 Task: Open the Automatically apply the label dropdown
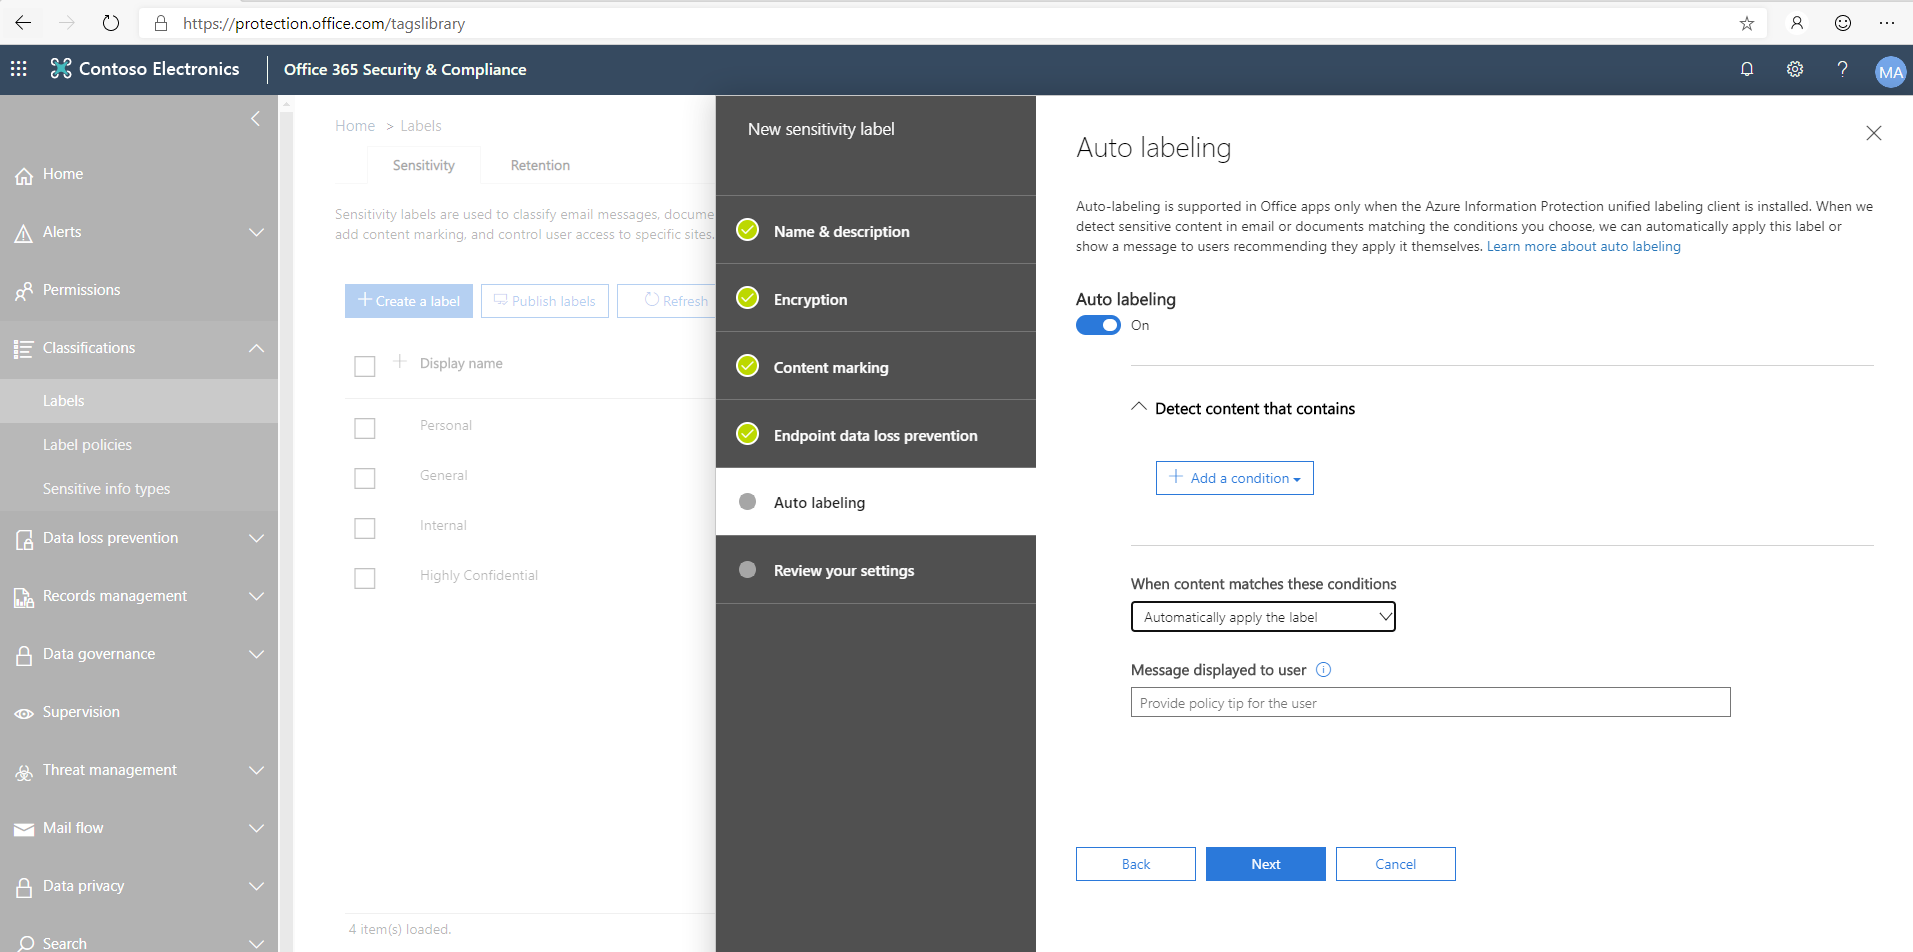pos(1262,616)
